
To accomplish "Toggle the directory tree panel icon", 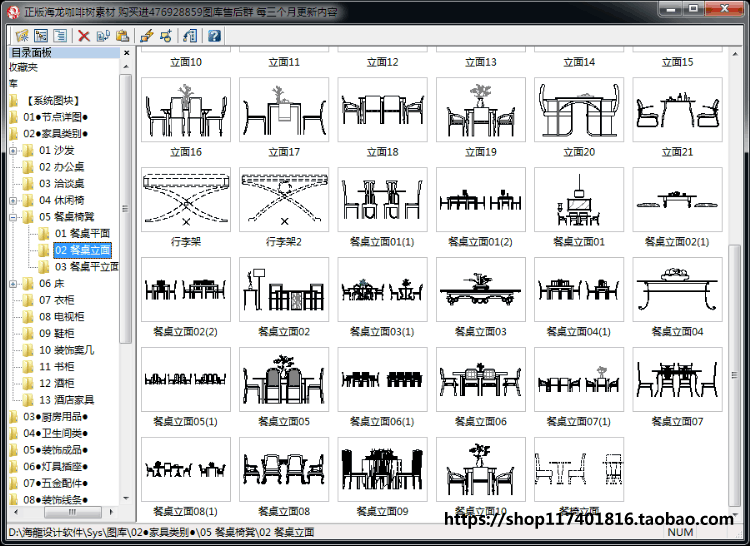I will pyautogui.click(x=41, y=35).
